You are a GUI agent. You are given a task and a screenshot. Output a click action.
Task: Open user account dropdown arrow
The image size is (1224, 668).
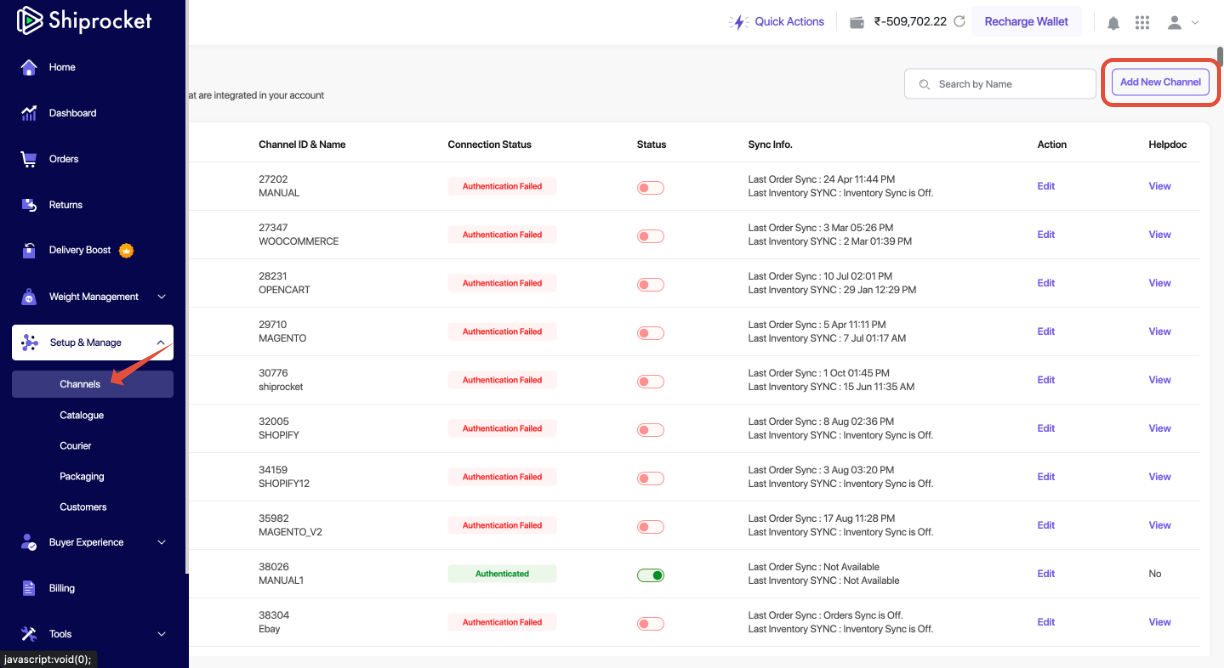pyautogui.click(x=1195, y=23)
